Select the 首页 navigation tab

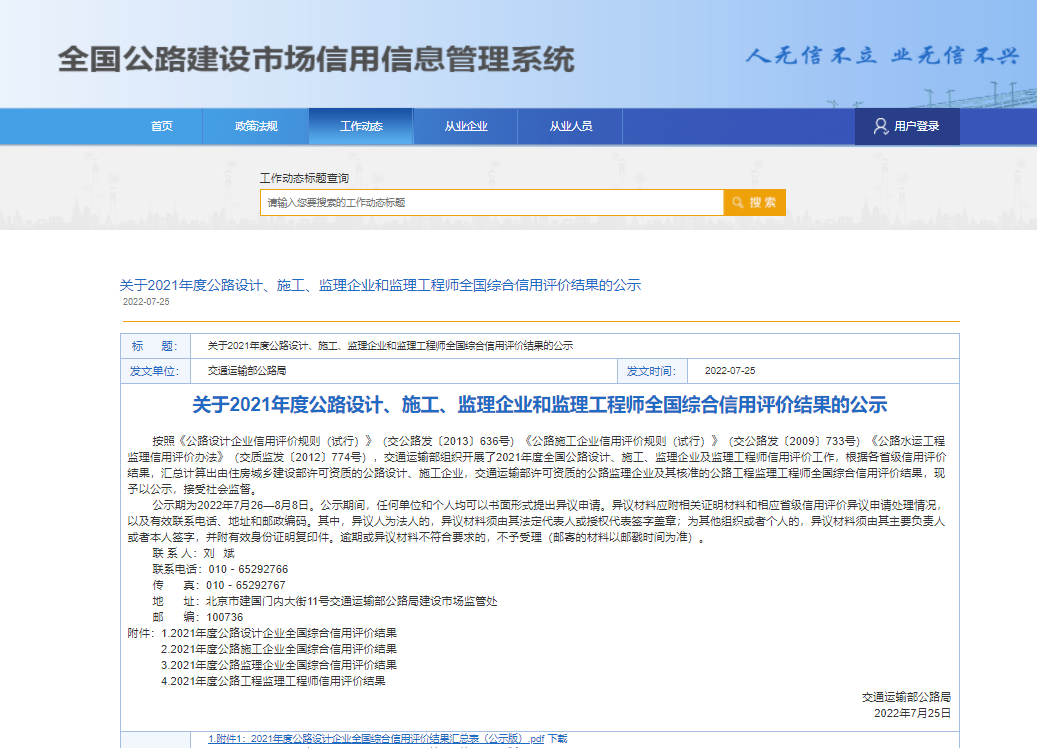[162, 126]
